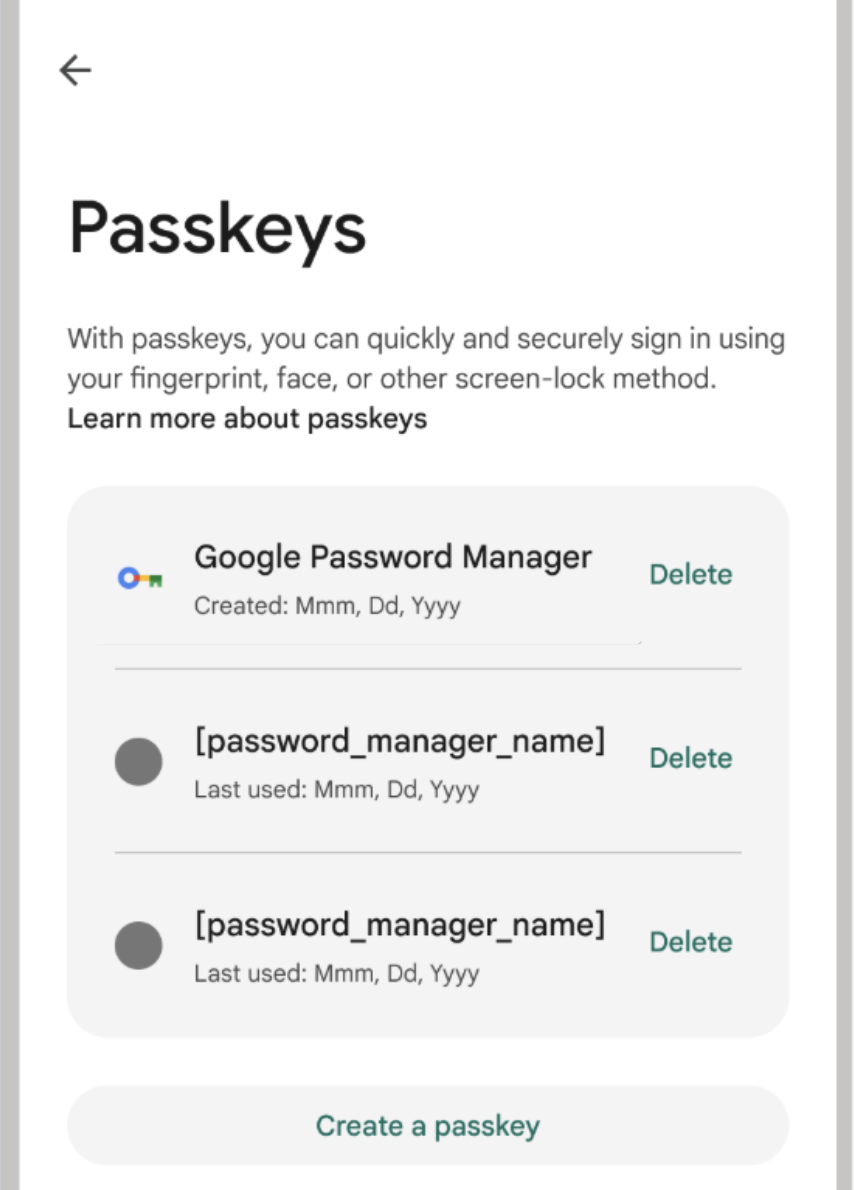The height and width of the screenshot is (1190, 854).
Task: Delete the last passkey in the list
Action: click(x=690, y=942)
